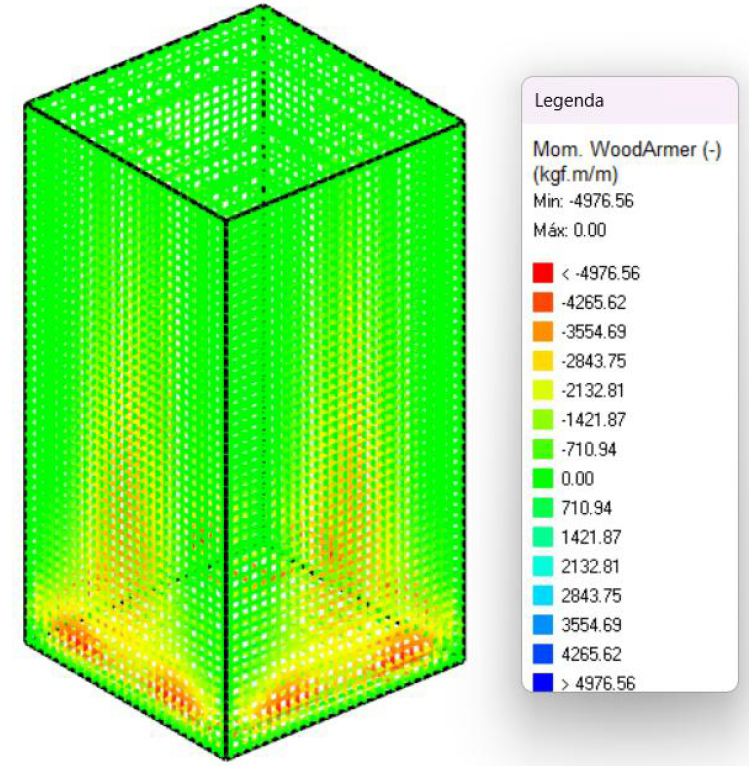
Task: Select the green swatch for 0.00
Action: tap(543, 478)
